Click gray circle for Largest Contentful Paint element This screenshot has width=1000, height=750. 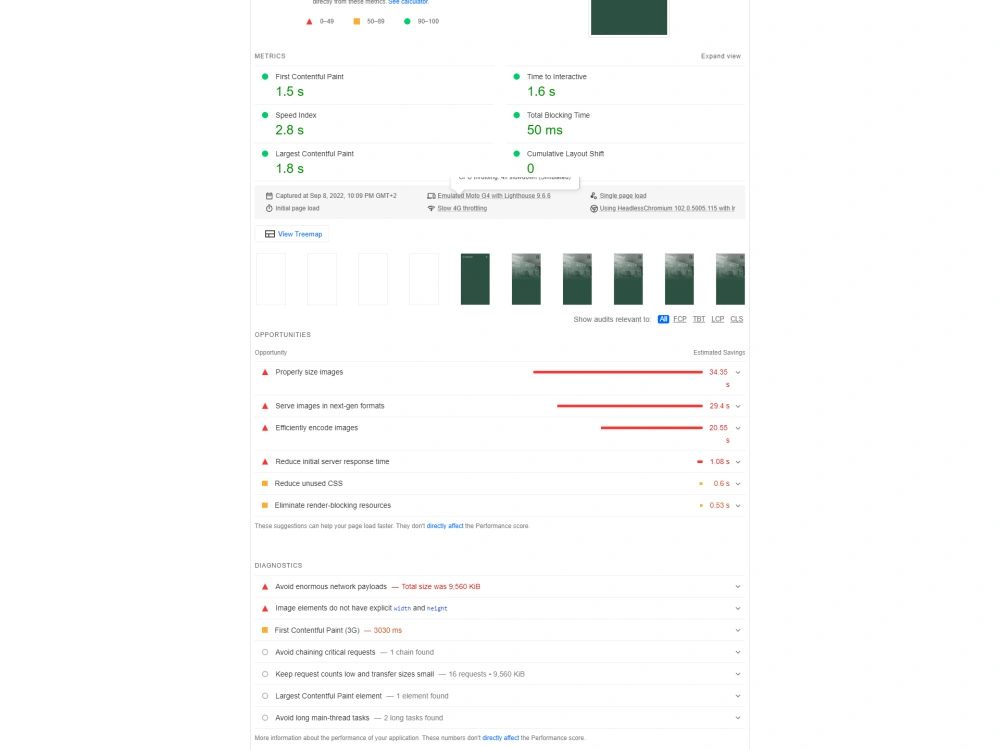coord(265,696)
